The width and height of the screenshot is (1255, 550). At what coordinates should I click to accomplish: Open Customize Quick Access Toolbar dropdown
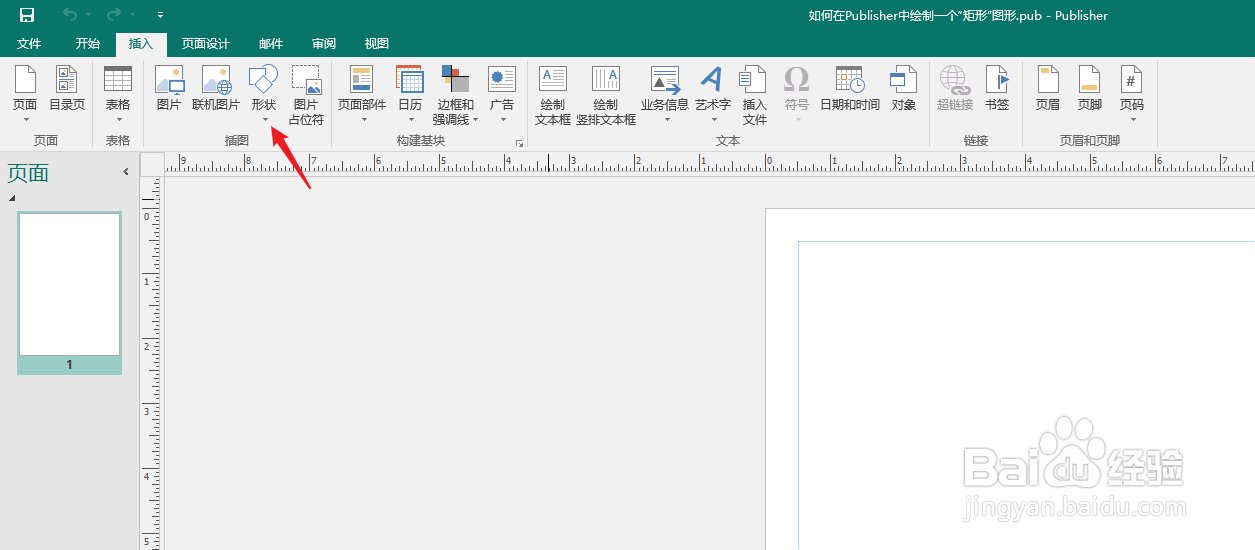coord(161,16)
